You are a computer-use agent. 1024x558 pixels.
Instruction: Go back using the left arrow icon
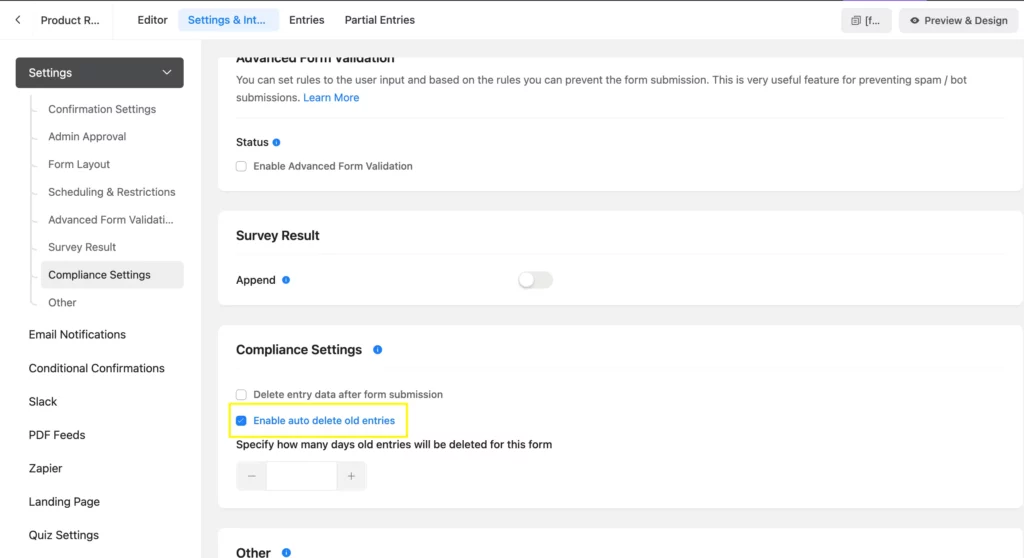pyautogui.click(x=18, y=20)
